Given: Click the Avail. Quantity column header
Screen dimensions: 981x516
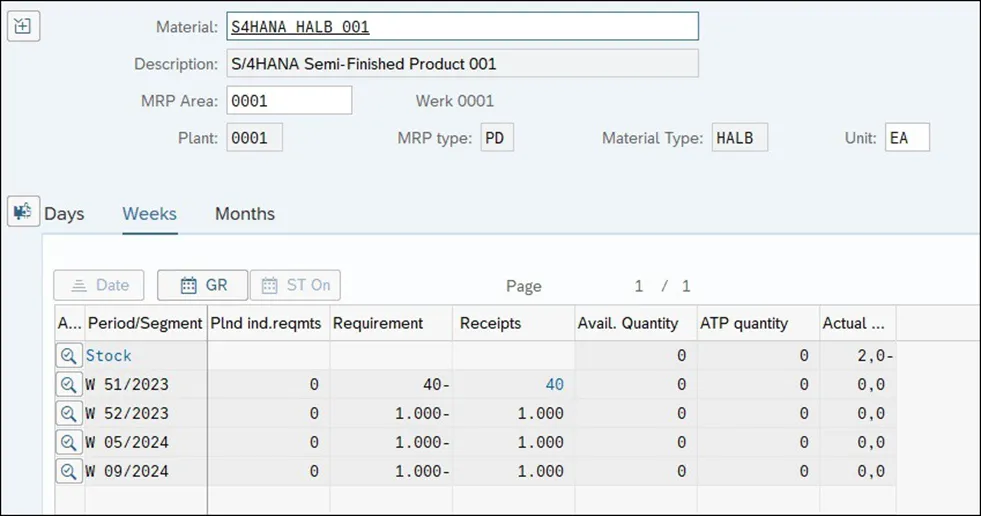Looking at the screenshot, I should coord(636,323).
